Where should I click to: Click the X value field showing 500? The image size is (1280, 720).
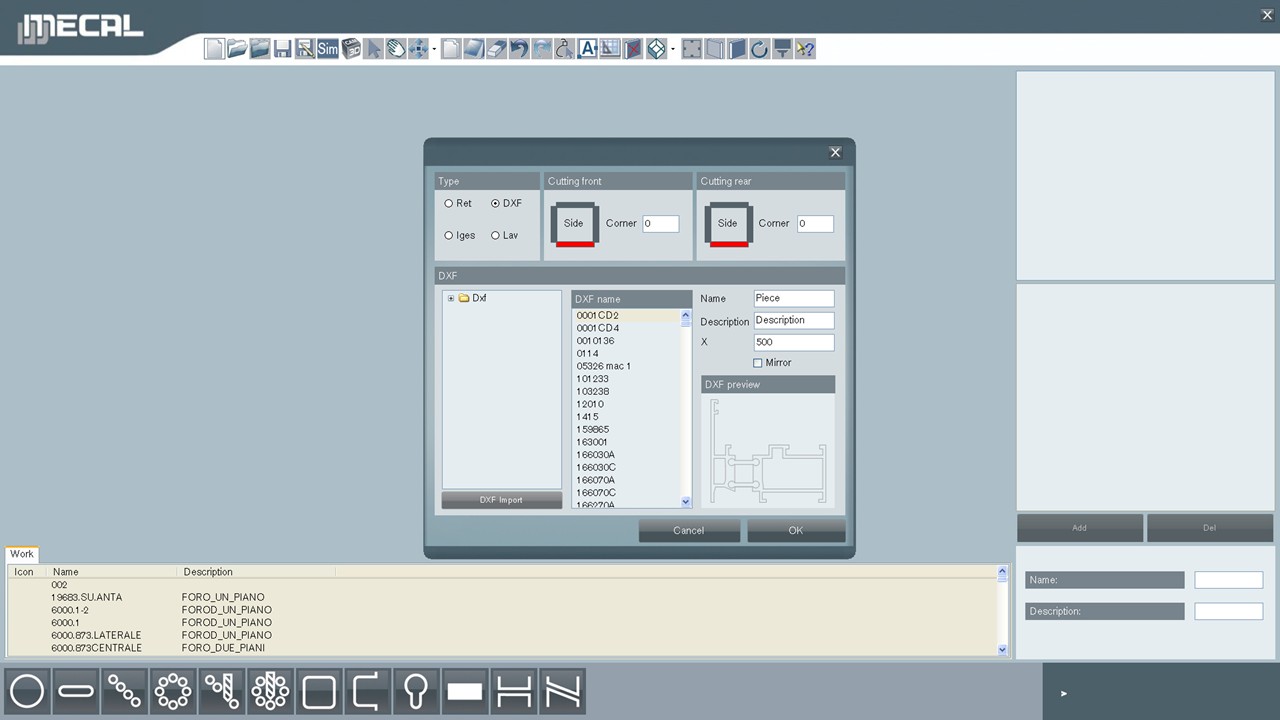(794, 342)
